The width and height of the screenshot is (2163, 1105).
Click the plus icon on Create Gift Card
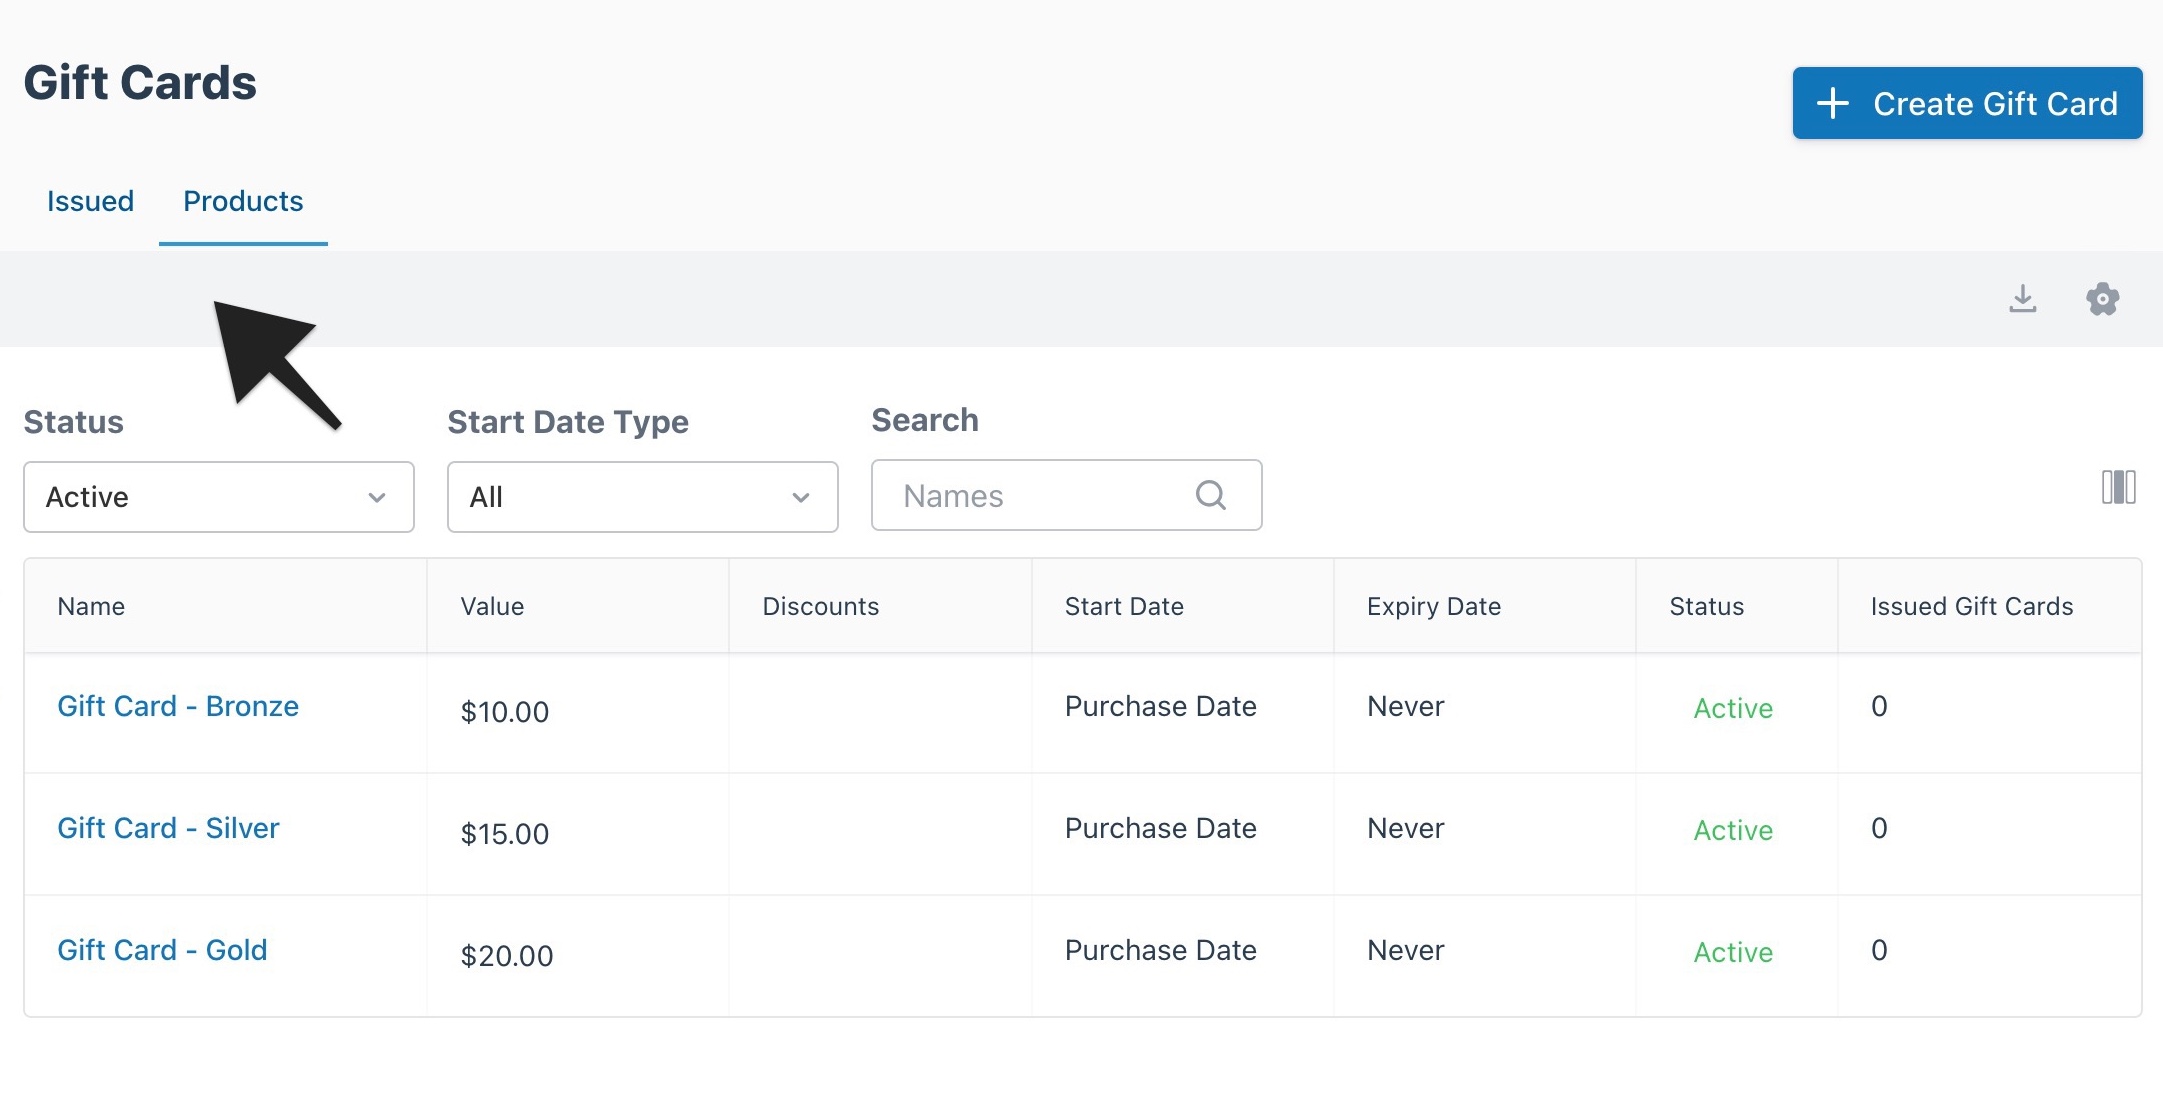[1832, 103]
